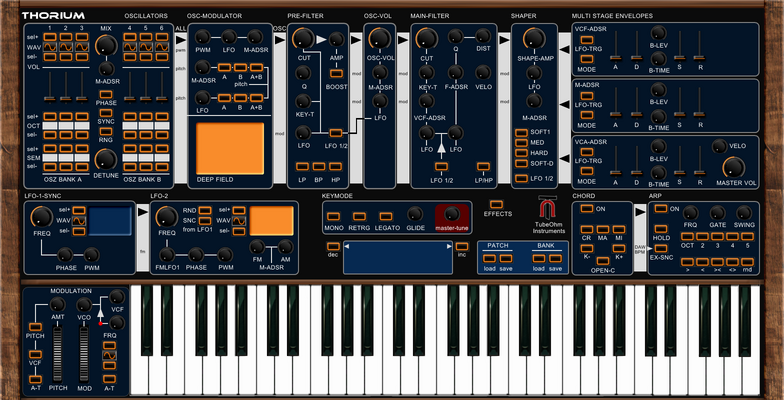The height and width of the screenshot is (400, 784).
Task: Toggle the CHORD ON switch
Action: point(587,208)
